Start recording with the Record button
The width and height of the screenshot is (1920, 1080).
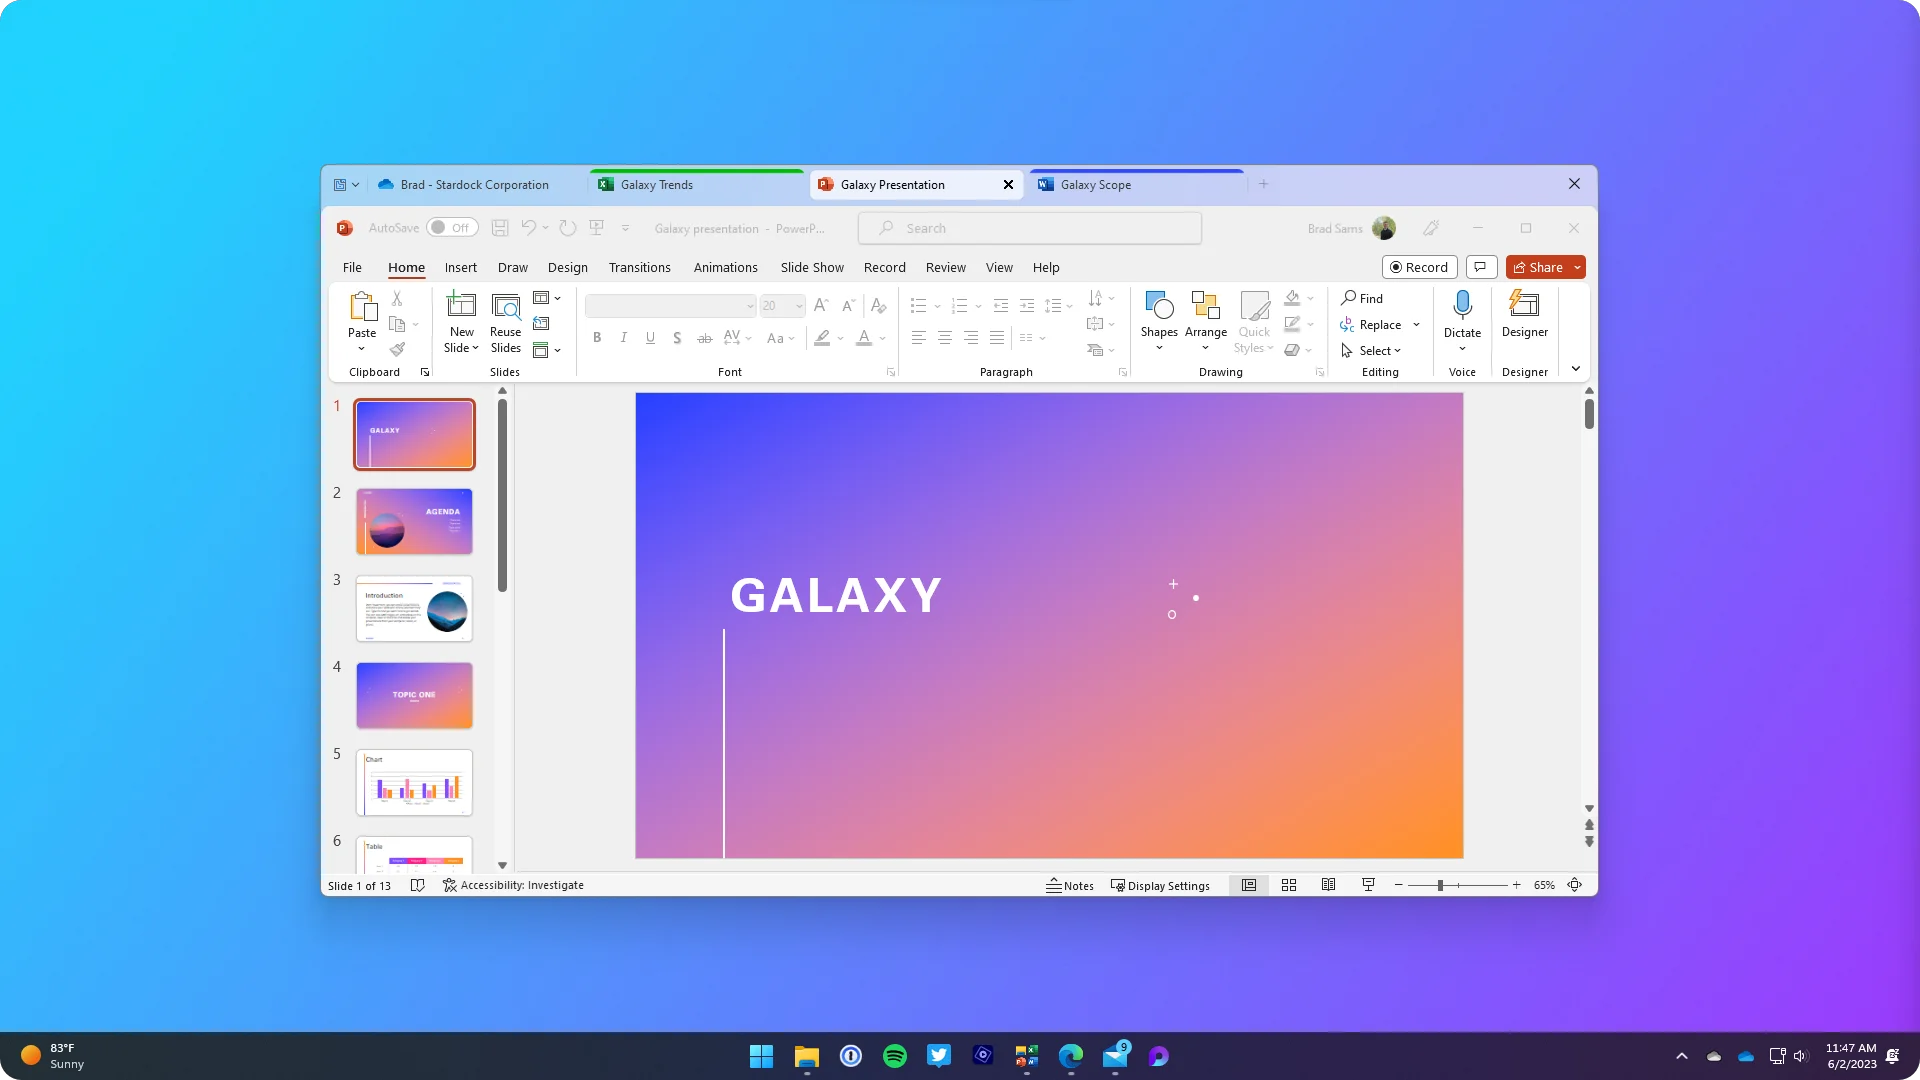tap(1418, 267)
